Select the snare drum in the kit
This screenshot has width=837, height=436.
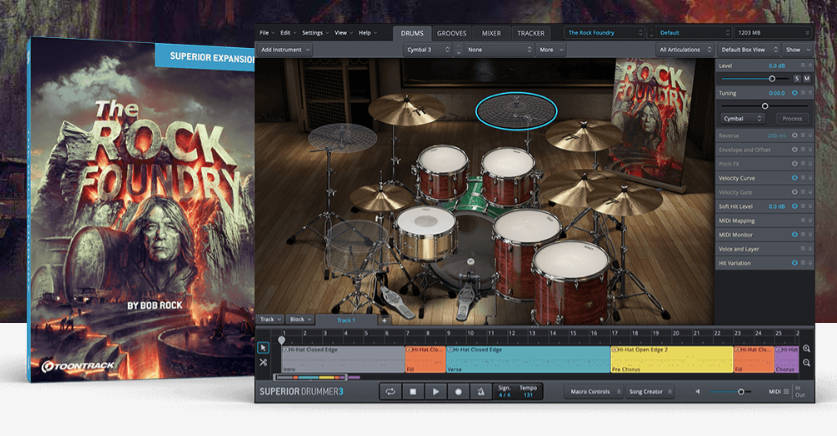pyautogui.click(x=425, y=233)
